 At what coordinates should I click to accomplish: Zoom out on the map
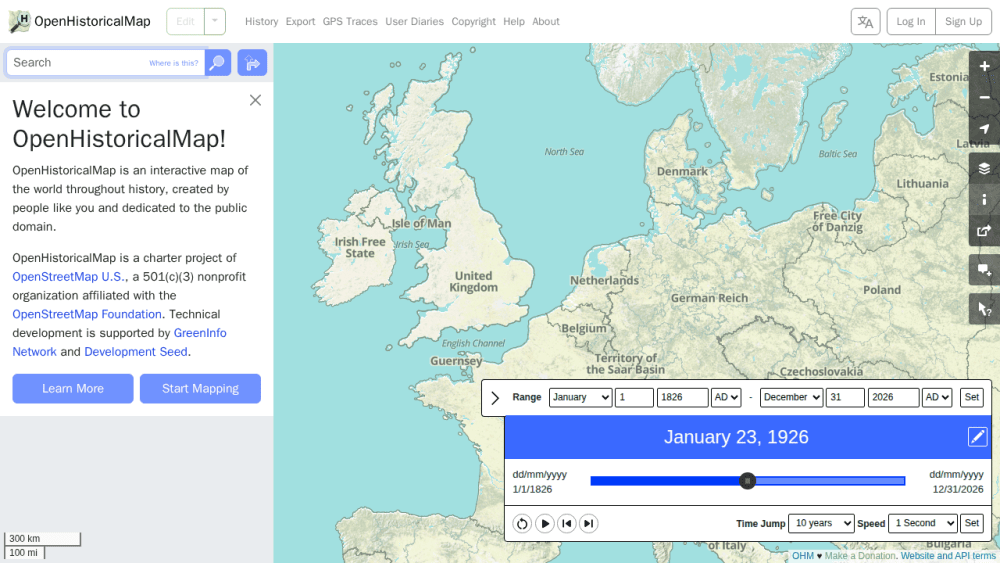point(984,98)
